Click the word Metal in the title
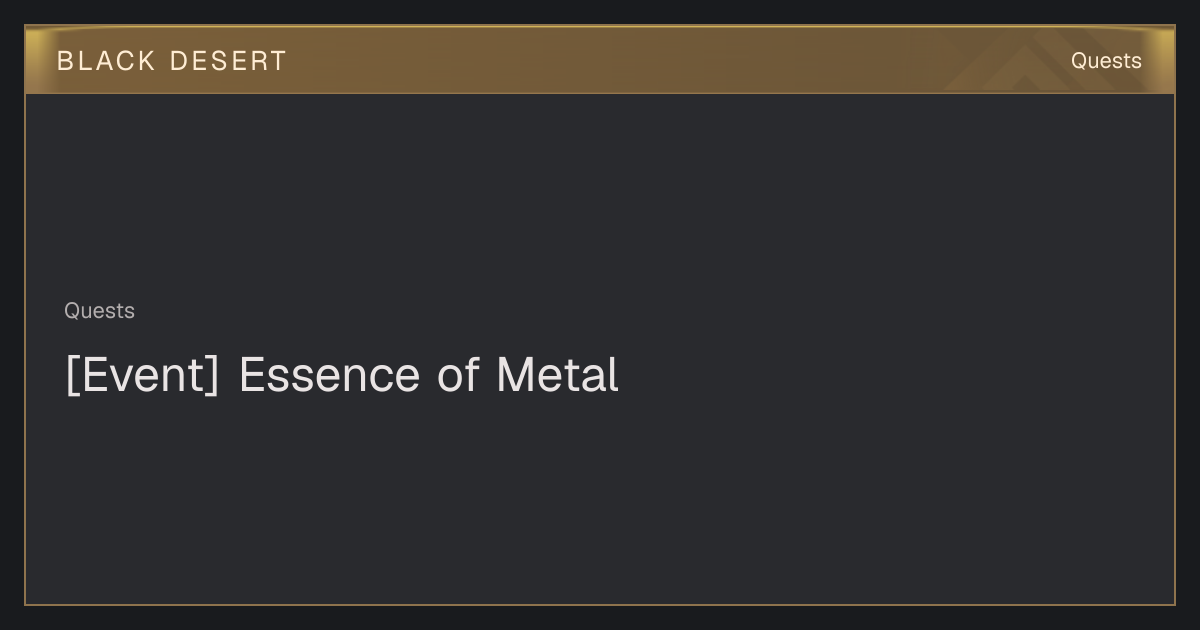 (557, 375)
